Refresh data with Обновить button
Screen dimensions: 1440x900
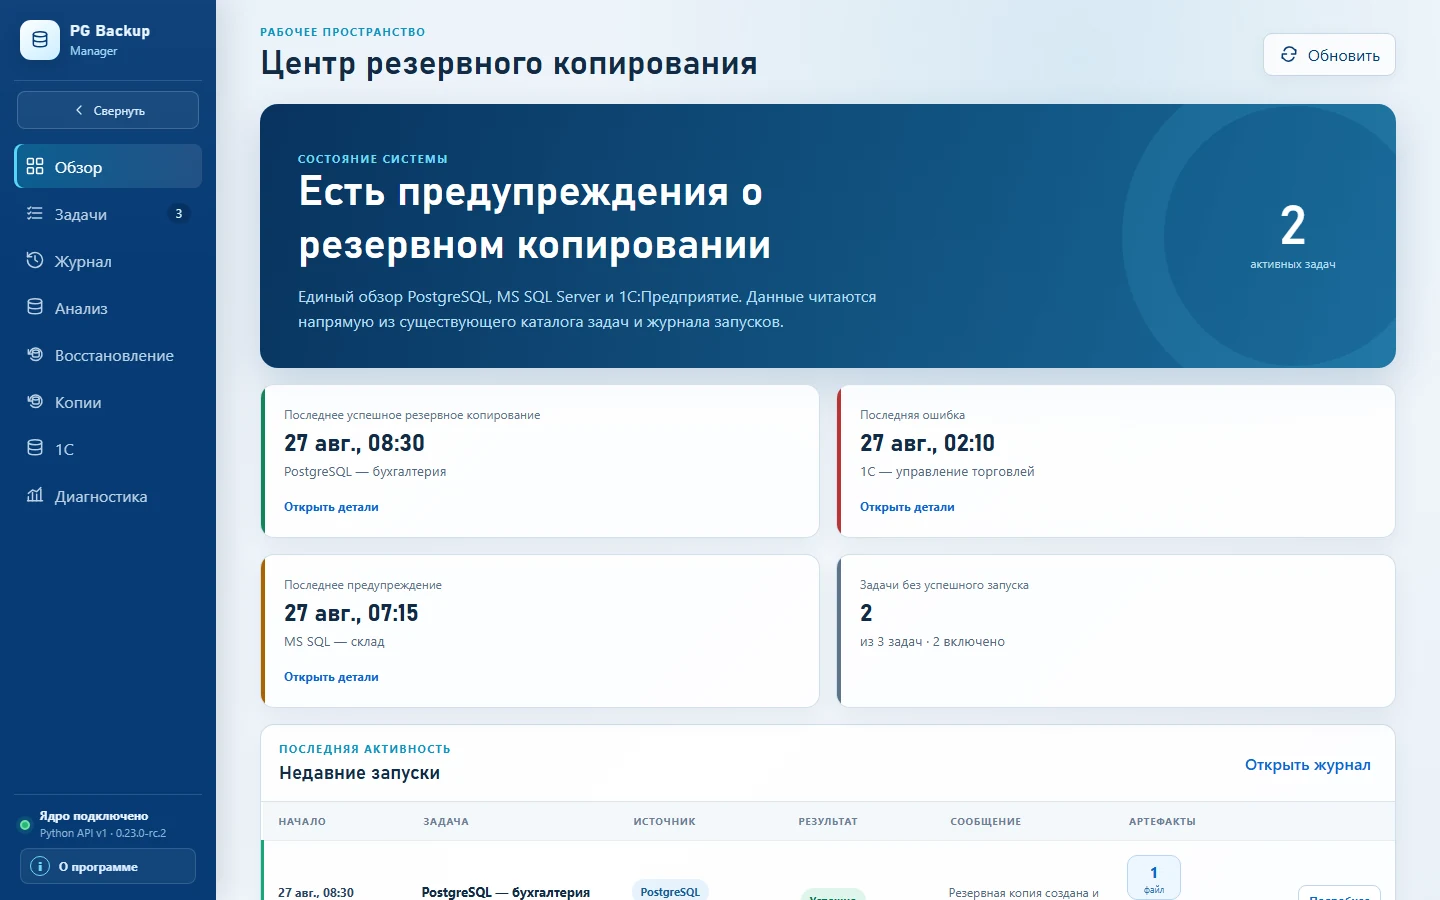click(1329, 55)
